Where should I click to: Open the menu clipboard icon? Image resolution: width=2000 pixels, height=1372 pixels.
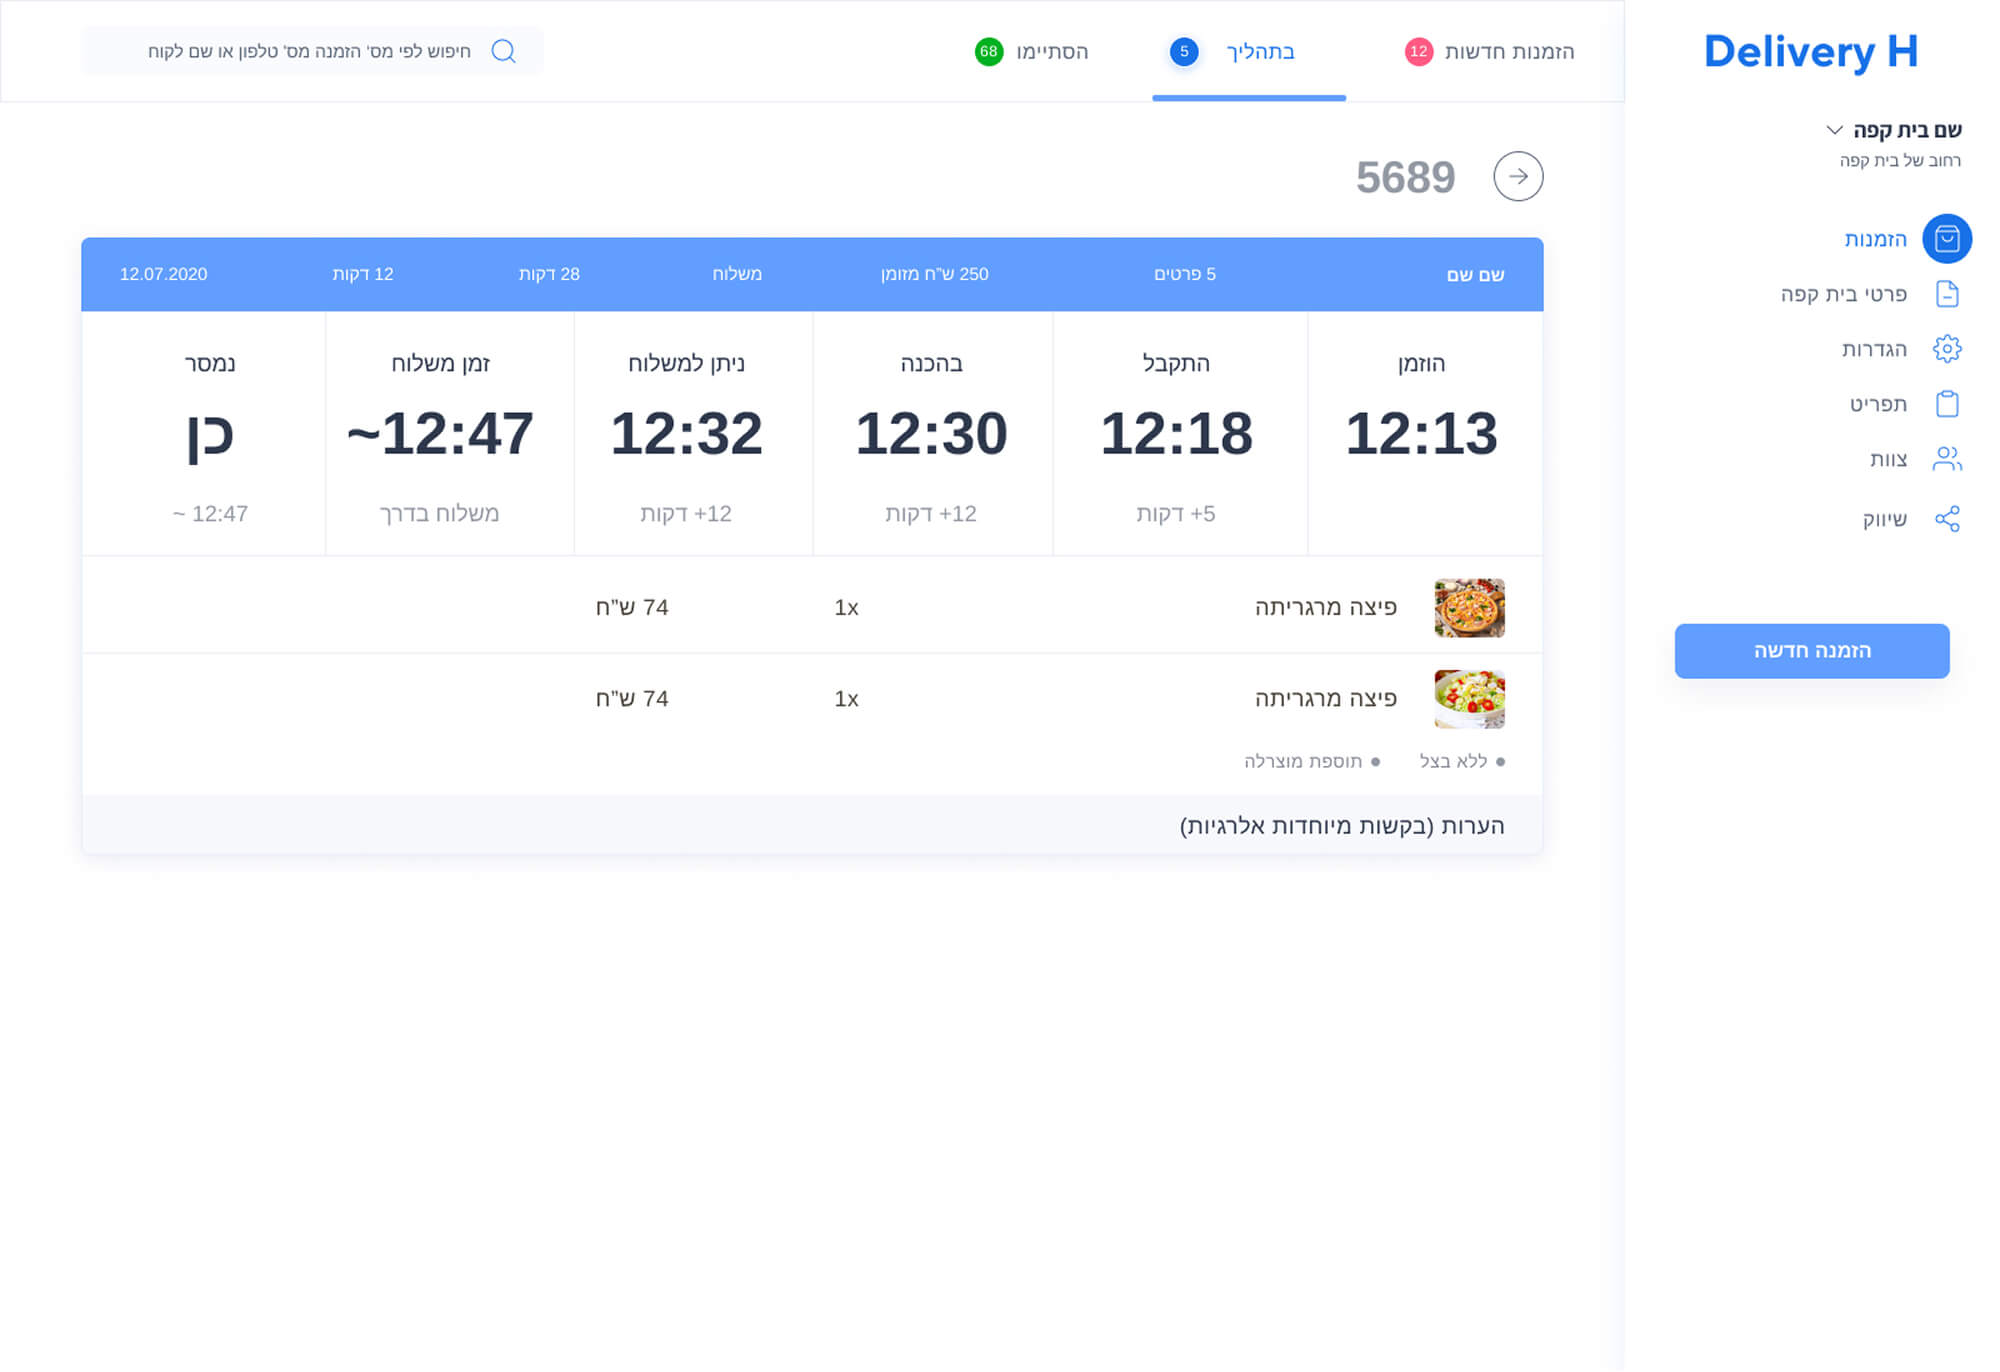(x=1946, y=404)
